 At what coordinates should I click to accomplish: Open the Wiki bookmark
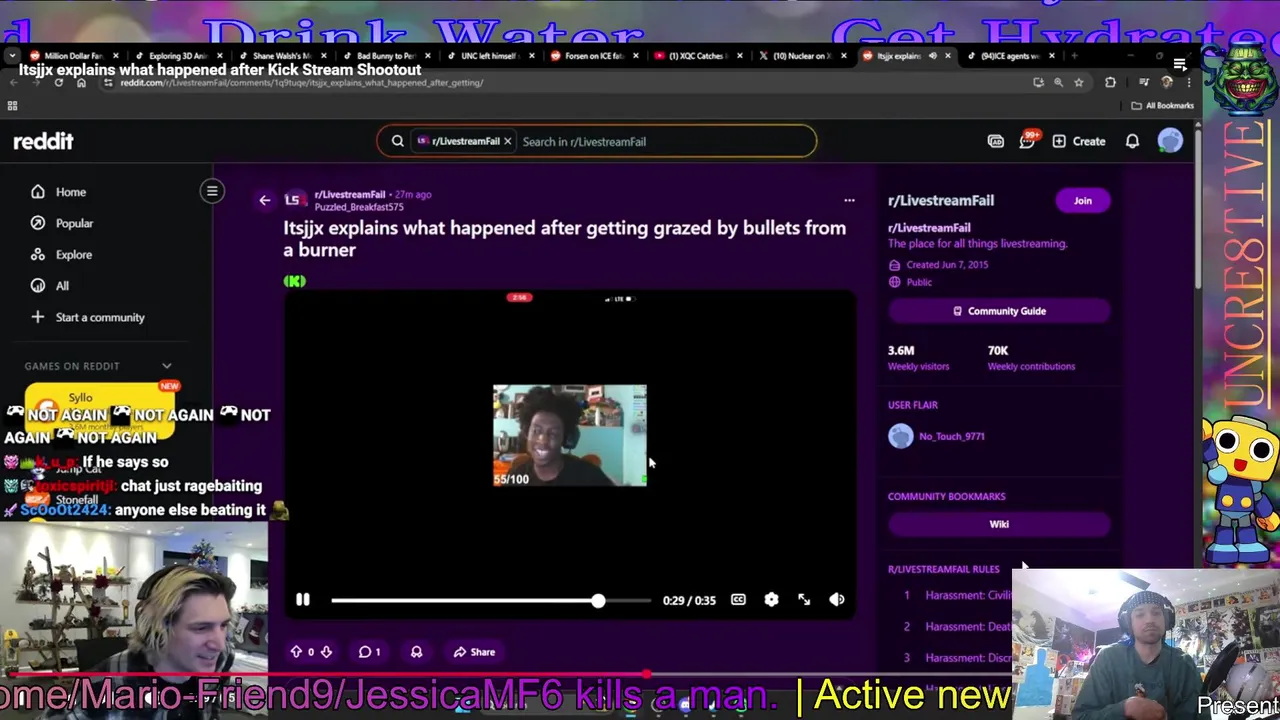[999, 524]
